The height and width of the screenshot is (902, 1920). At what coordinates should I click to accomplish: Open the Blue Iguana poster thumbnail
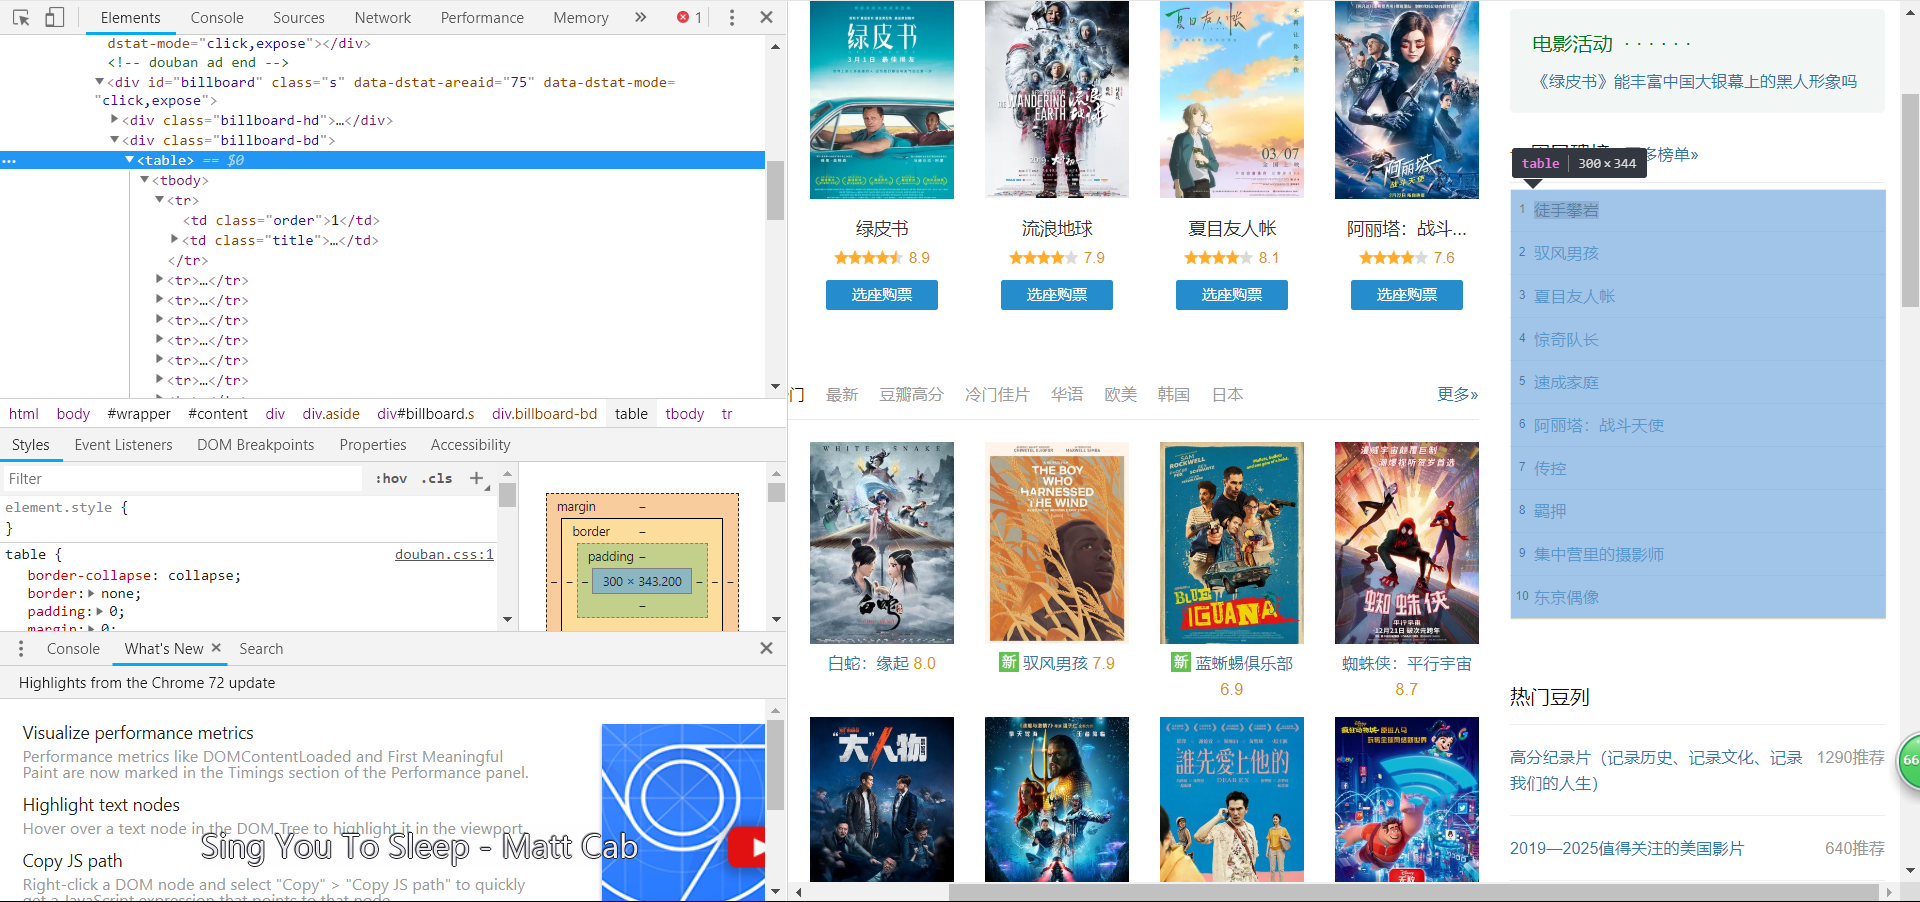(1232, 543)
